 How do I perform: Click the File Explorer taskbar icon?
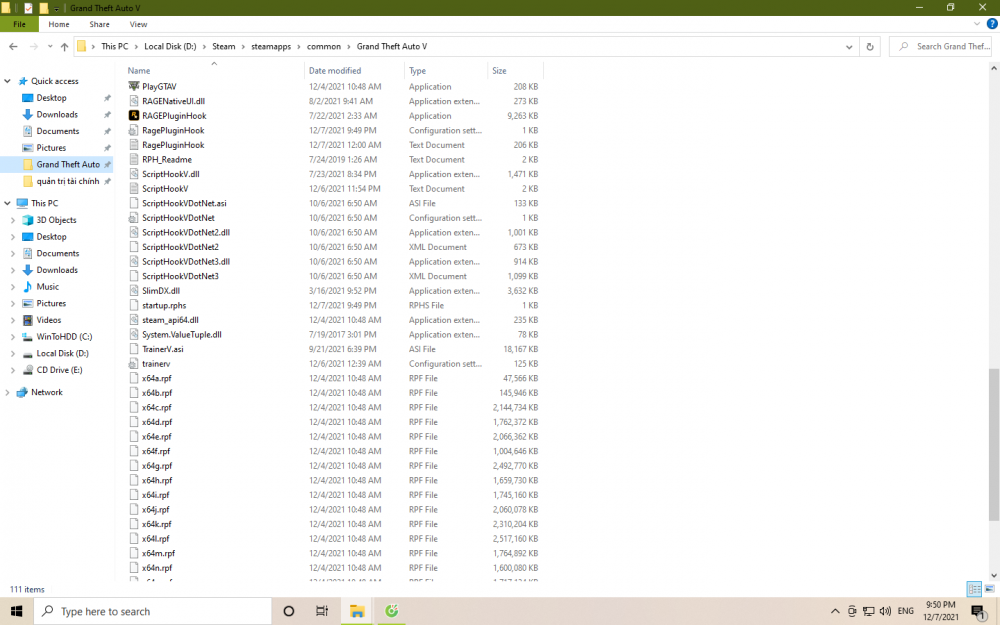[x=357, y=611]
